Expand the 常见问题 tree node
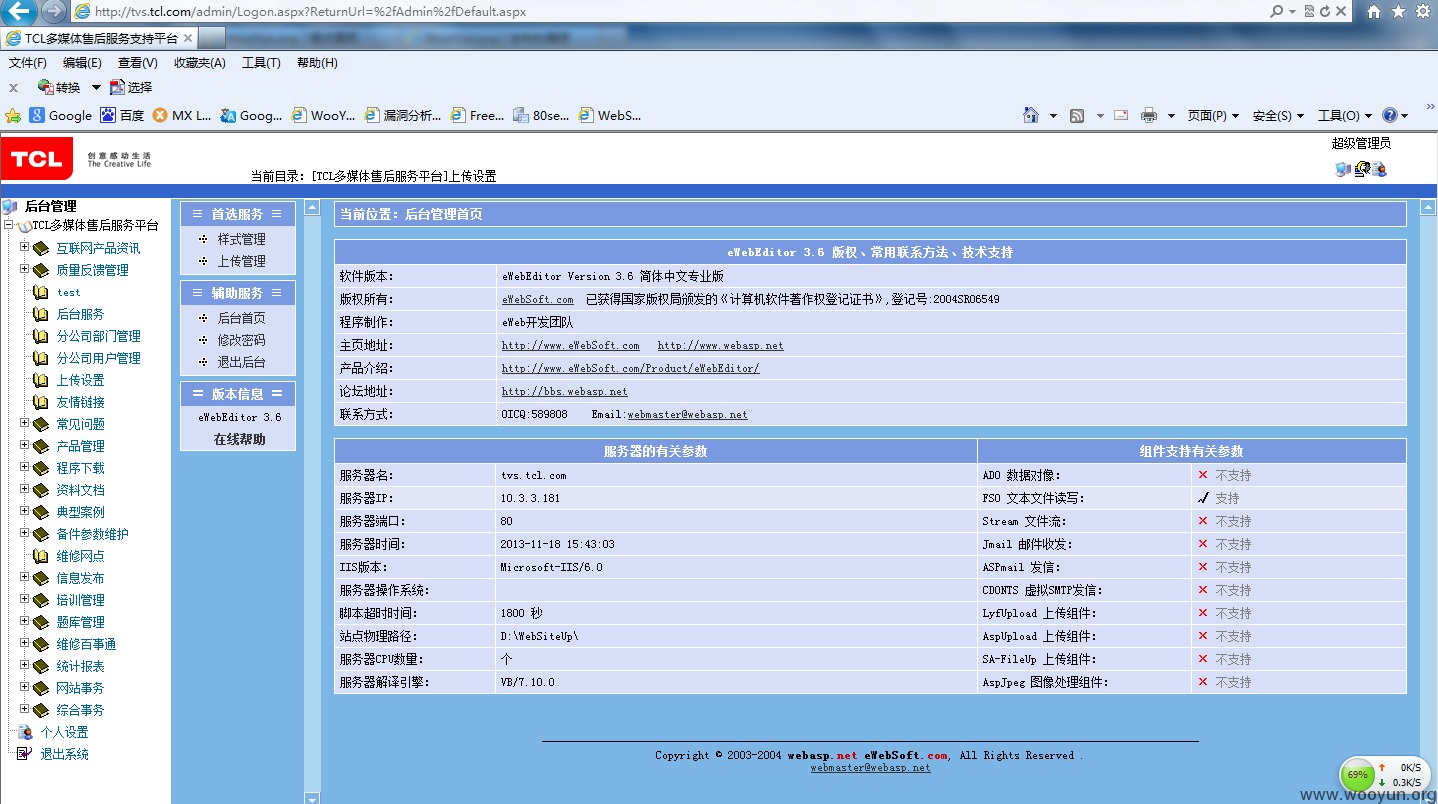This screenshot has width=1438, height=804. pyautogui.click(x=24, y=423)
